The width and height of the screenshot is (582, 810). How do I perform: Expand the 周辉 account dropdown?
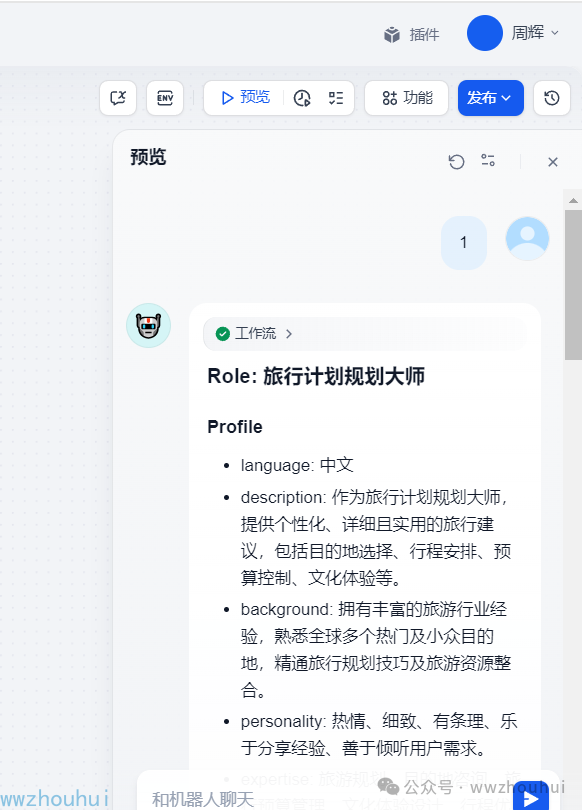point(535,33)
